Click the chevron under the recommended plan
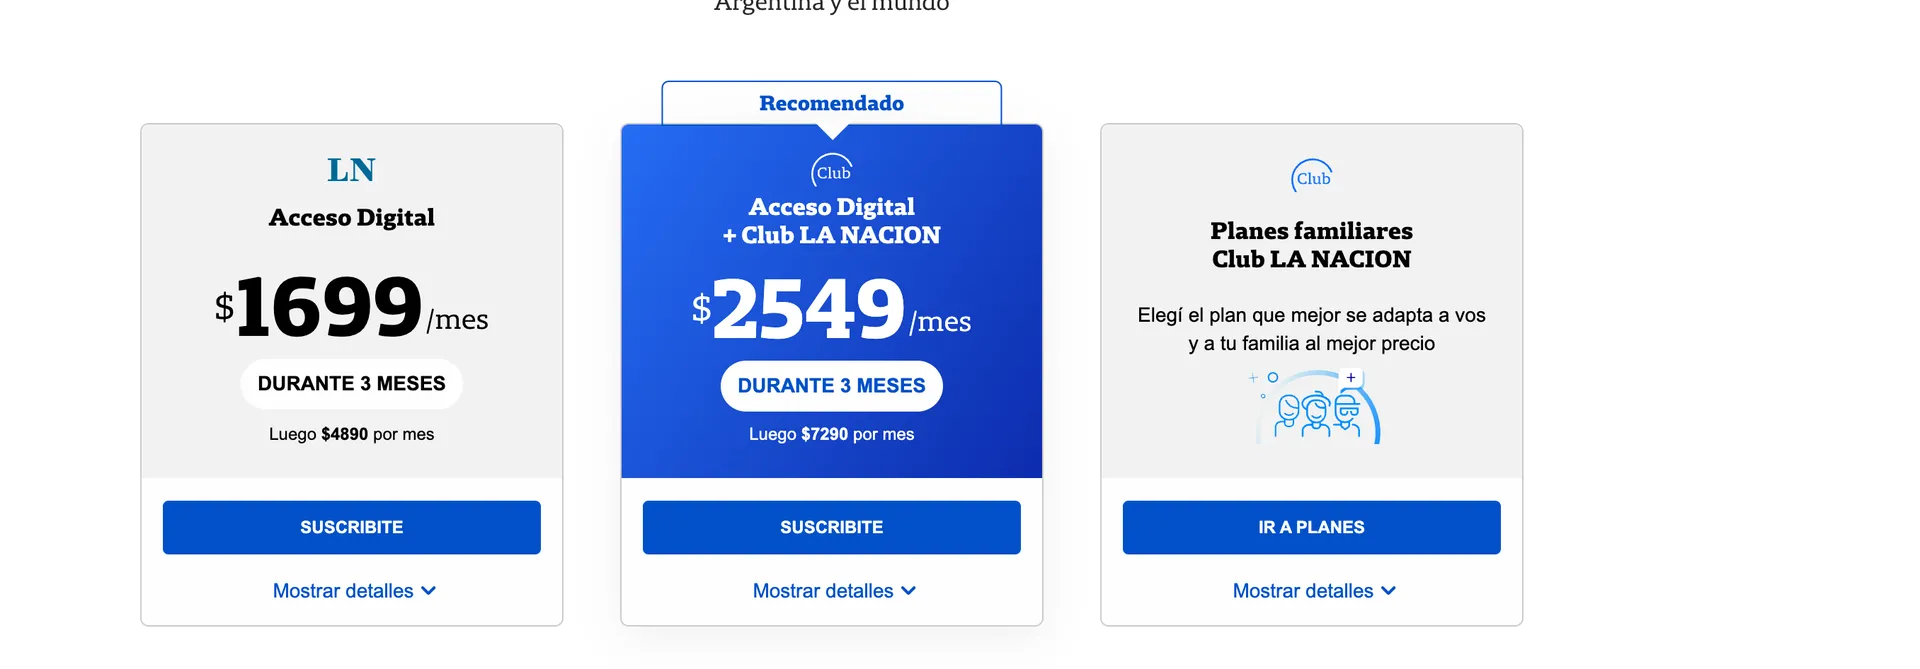Viewport: 1920px width, 669px height. click(x=908, y=591)
